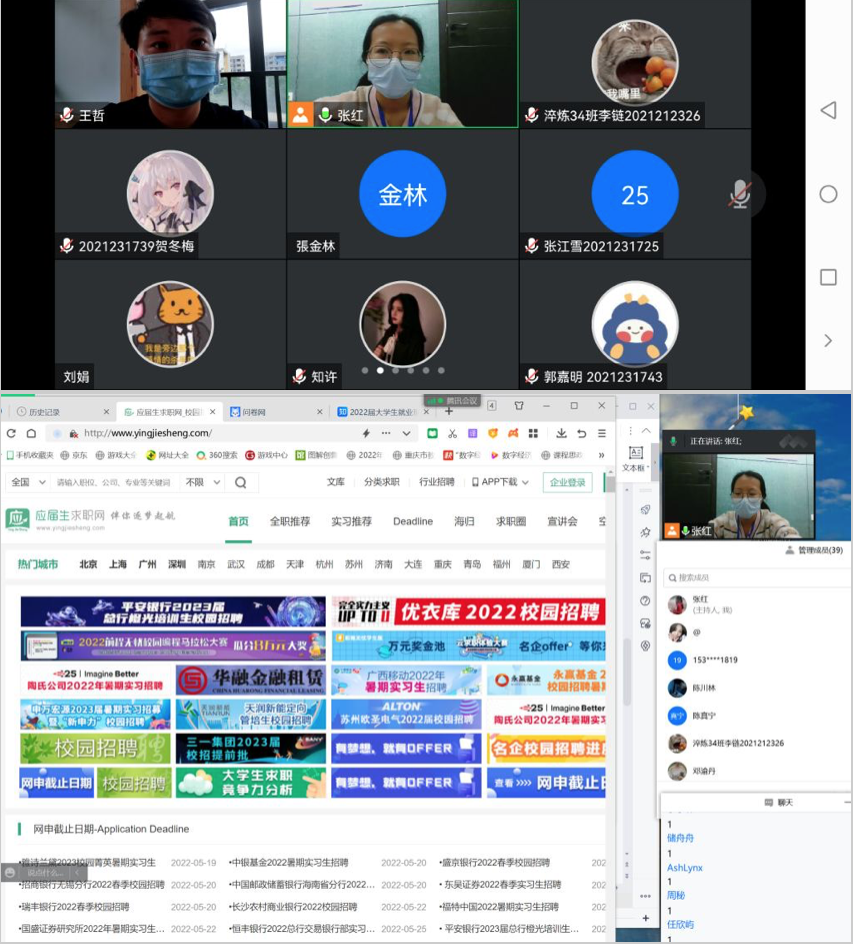Select the 王哲 video tile

coord(170,63)
